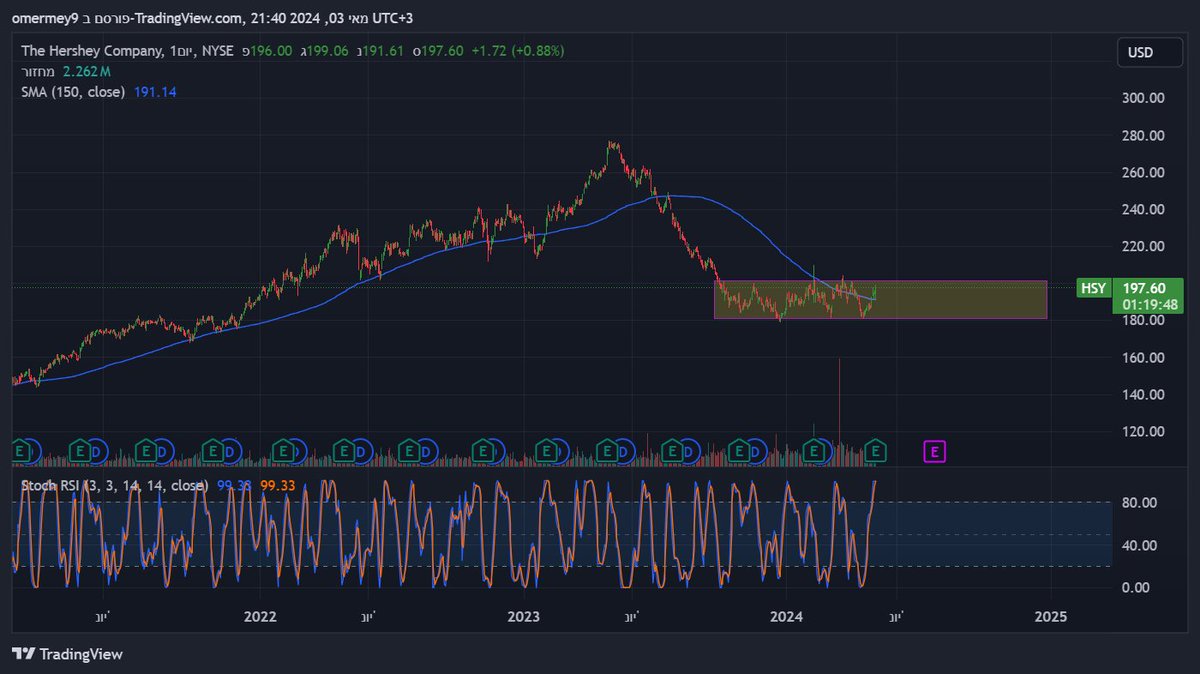Click the 2025 label on time axis
1200x674 pixels.
click(x=1050, y=617)
